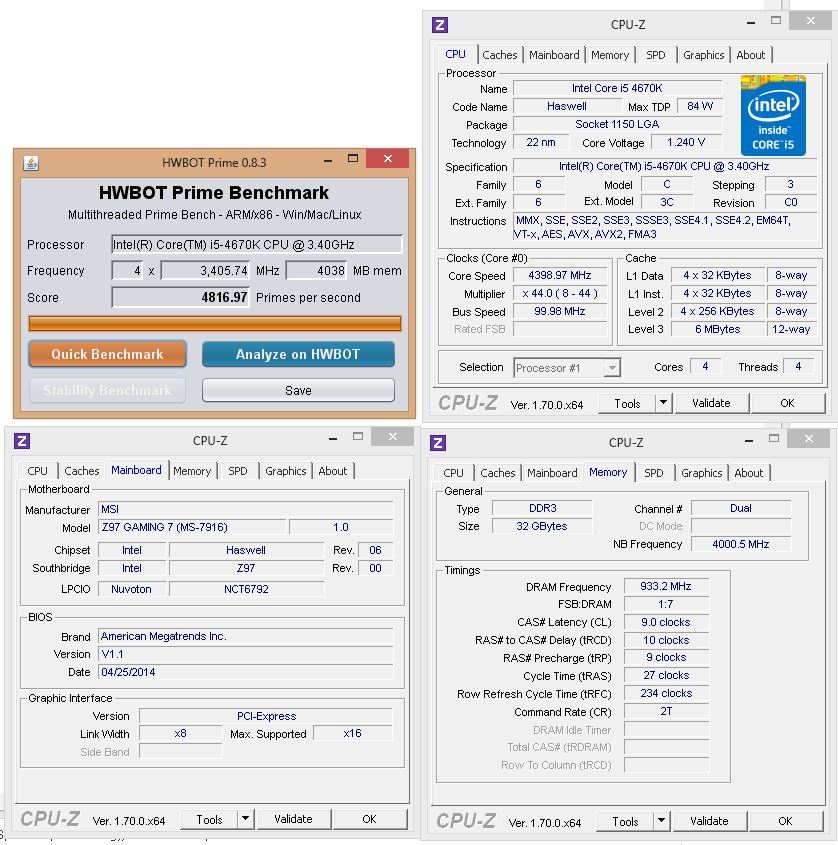Open About tab in CPU window
Viewport: 838px width, 845px height.
(751, 55)
